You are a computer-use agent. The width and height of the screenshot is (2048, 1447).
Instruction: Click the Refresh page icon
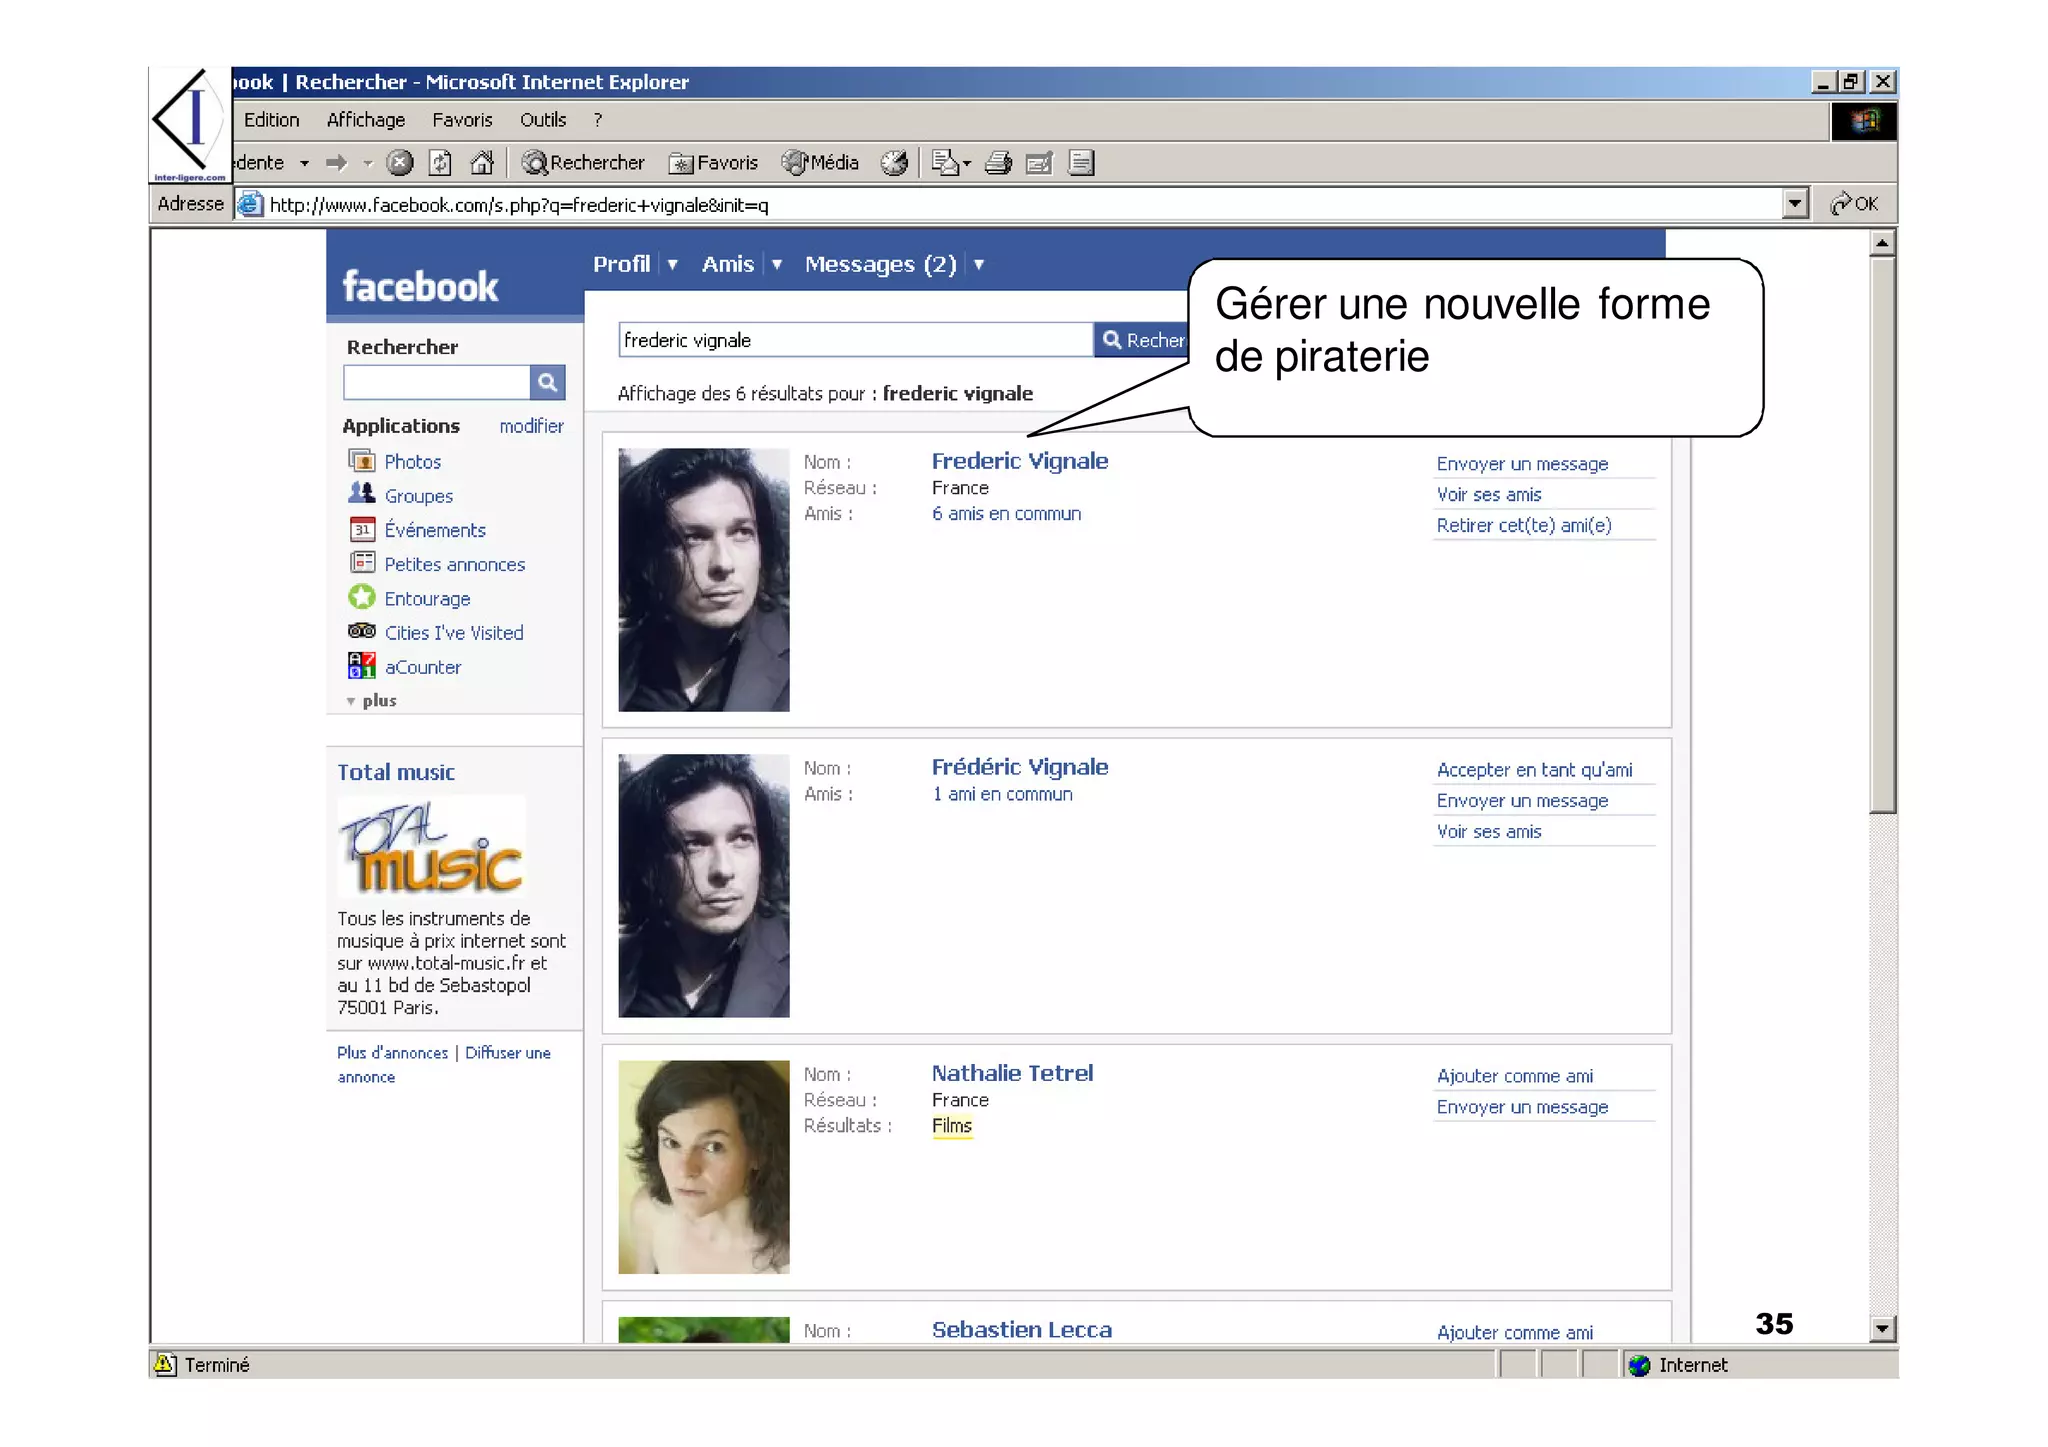pos(441,163)
